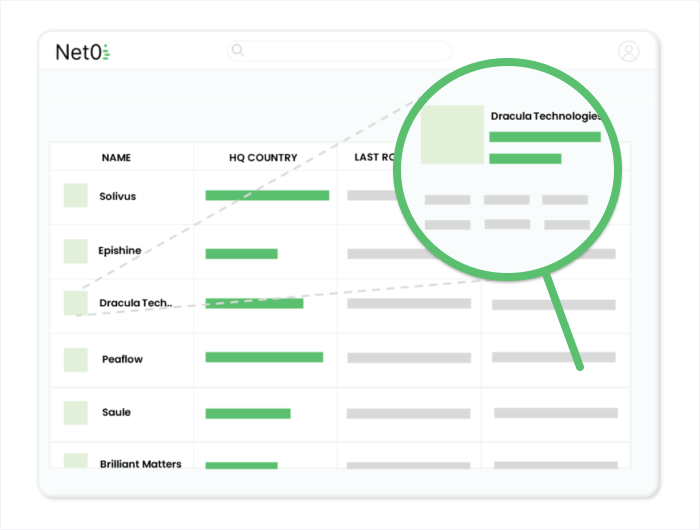Click the Solivus logo thumbnail
This screenshot has width=700, height=530.
click(x=75, y=195)
